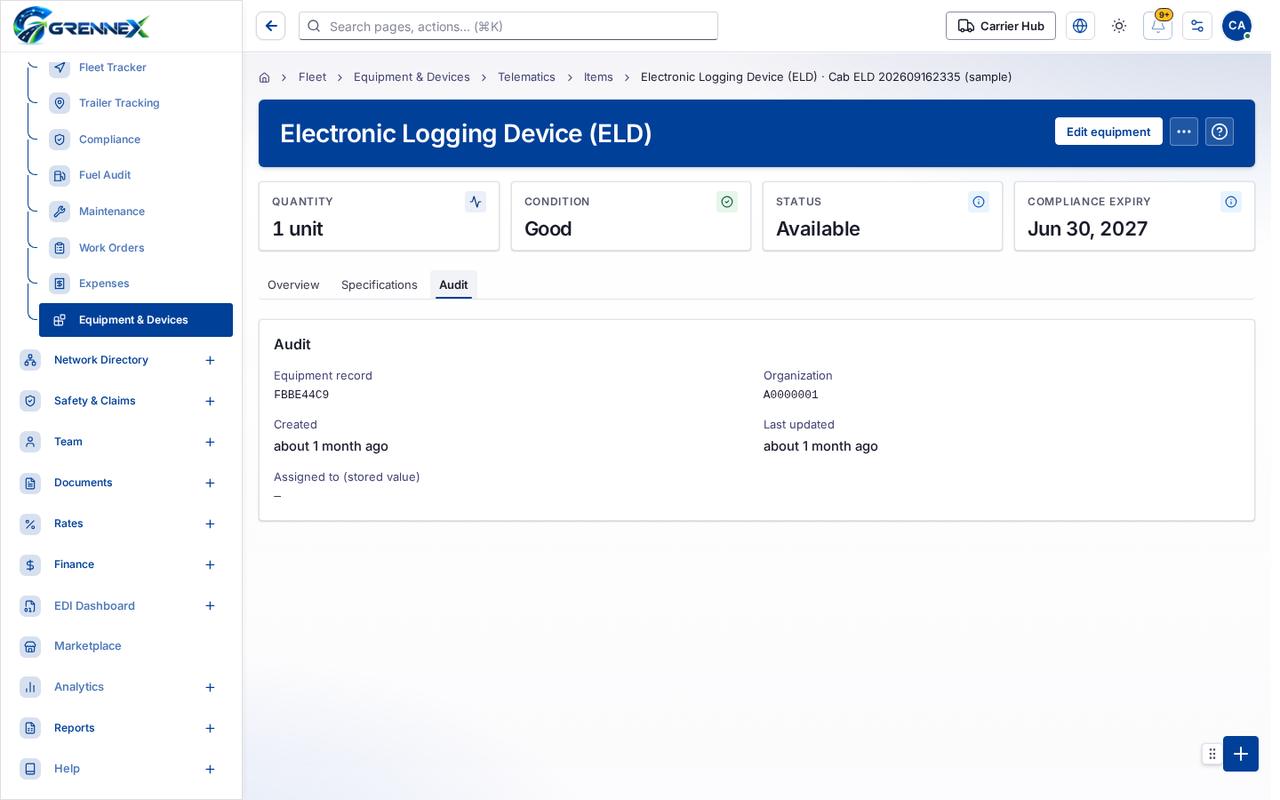Viewport: 1280px width, 800px height.
Task: Go to Compliance in sidebar
Action: (110, 139)
